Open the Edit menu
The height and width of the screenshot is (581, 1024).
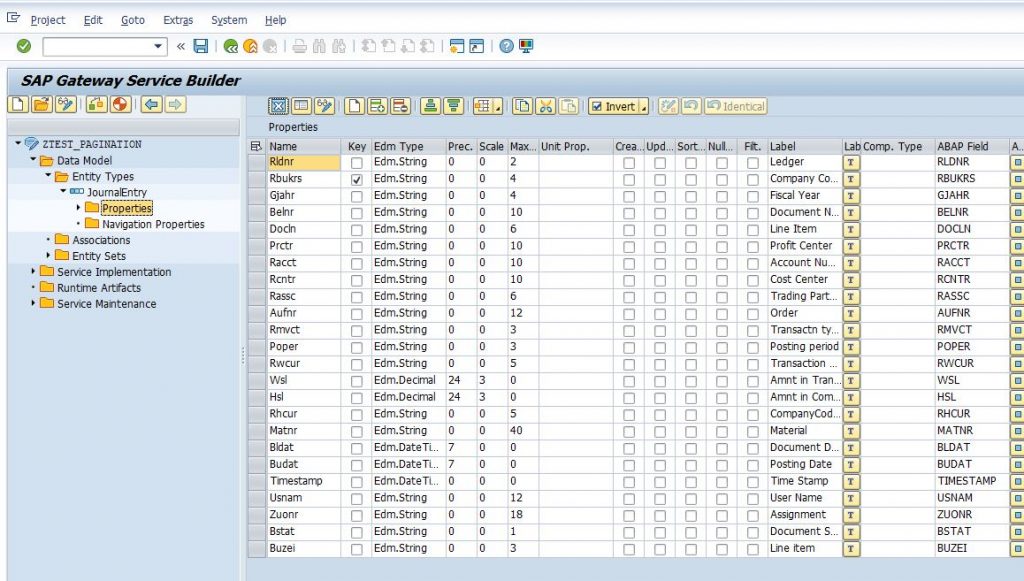(93, 20)
